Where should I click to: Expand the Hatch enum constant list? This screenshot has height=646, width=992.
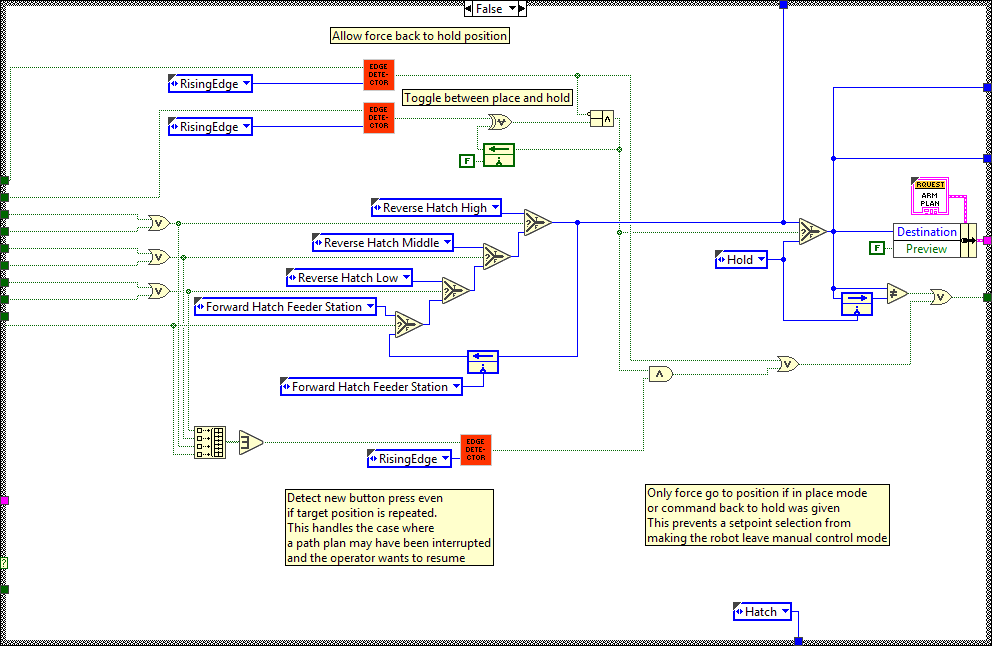pyautogui.click(x=783, y=611)
